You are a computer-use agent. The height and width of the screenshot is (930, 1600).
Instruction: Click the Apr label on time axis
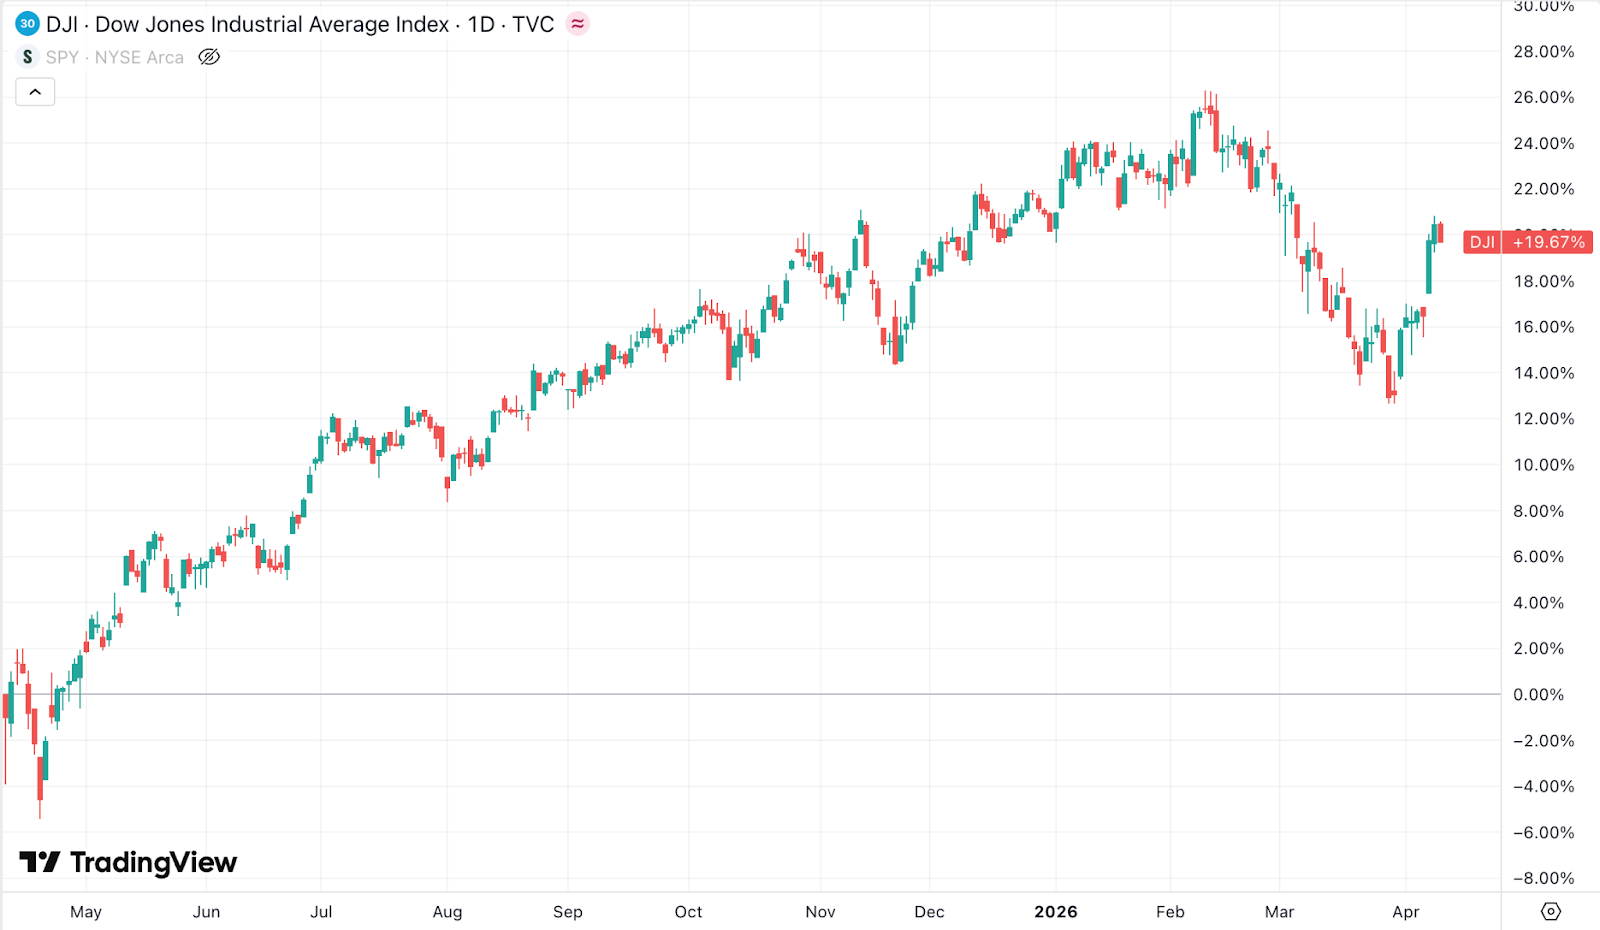(x=1406, y=911)
